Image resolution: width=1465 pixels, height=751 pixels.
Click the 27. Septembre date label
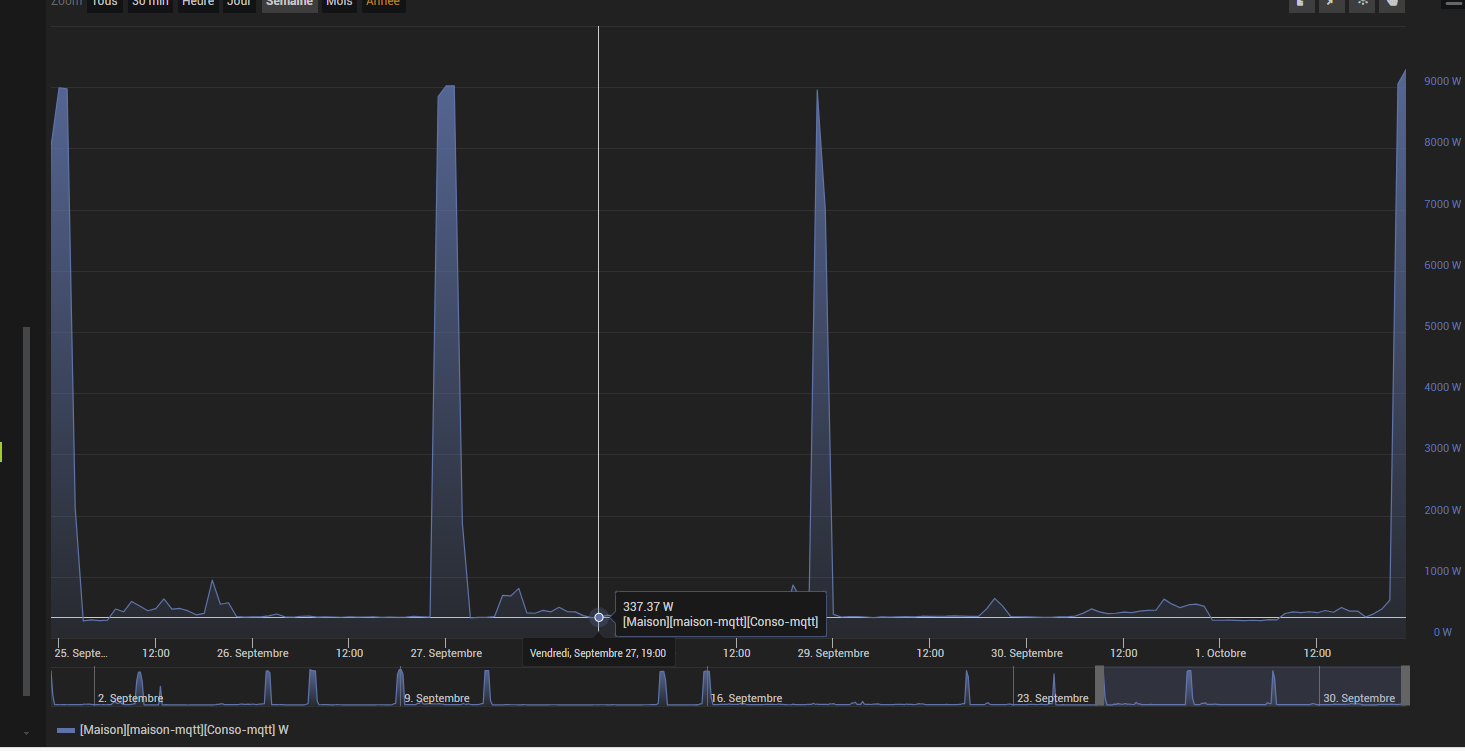pos(446,653)
